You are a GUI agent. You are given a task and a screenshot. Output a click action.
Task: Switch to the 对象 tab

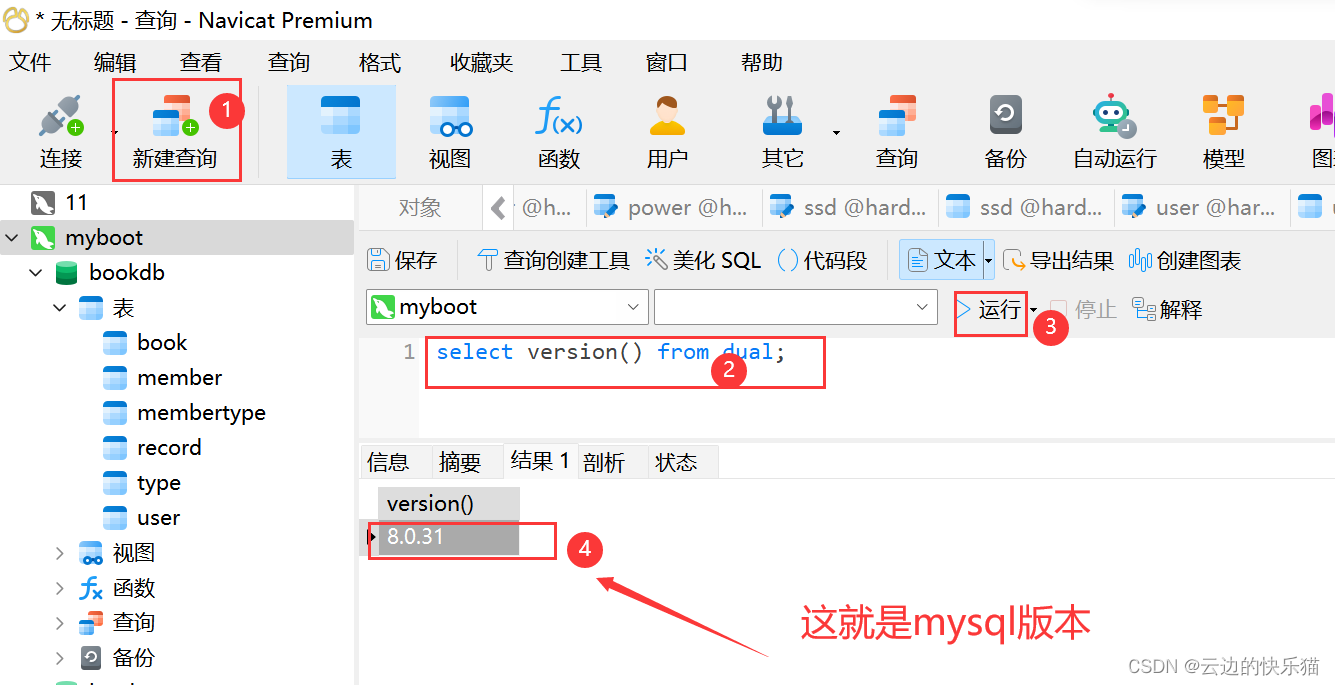pyautogui.click(x=420, y=208)
